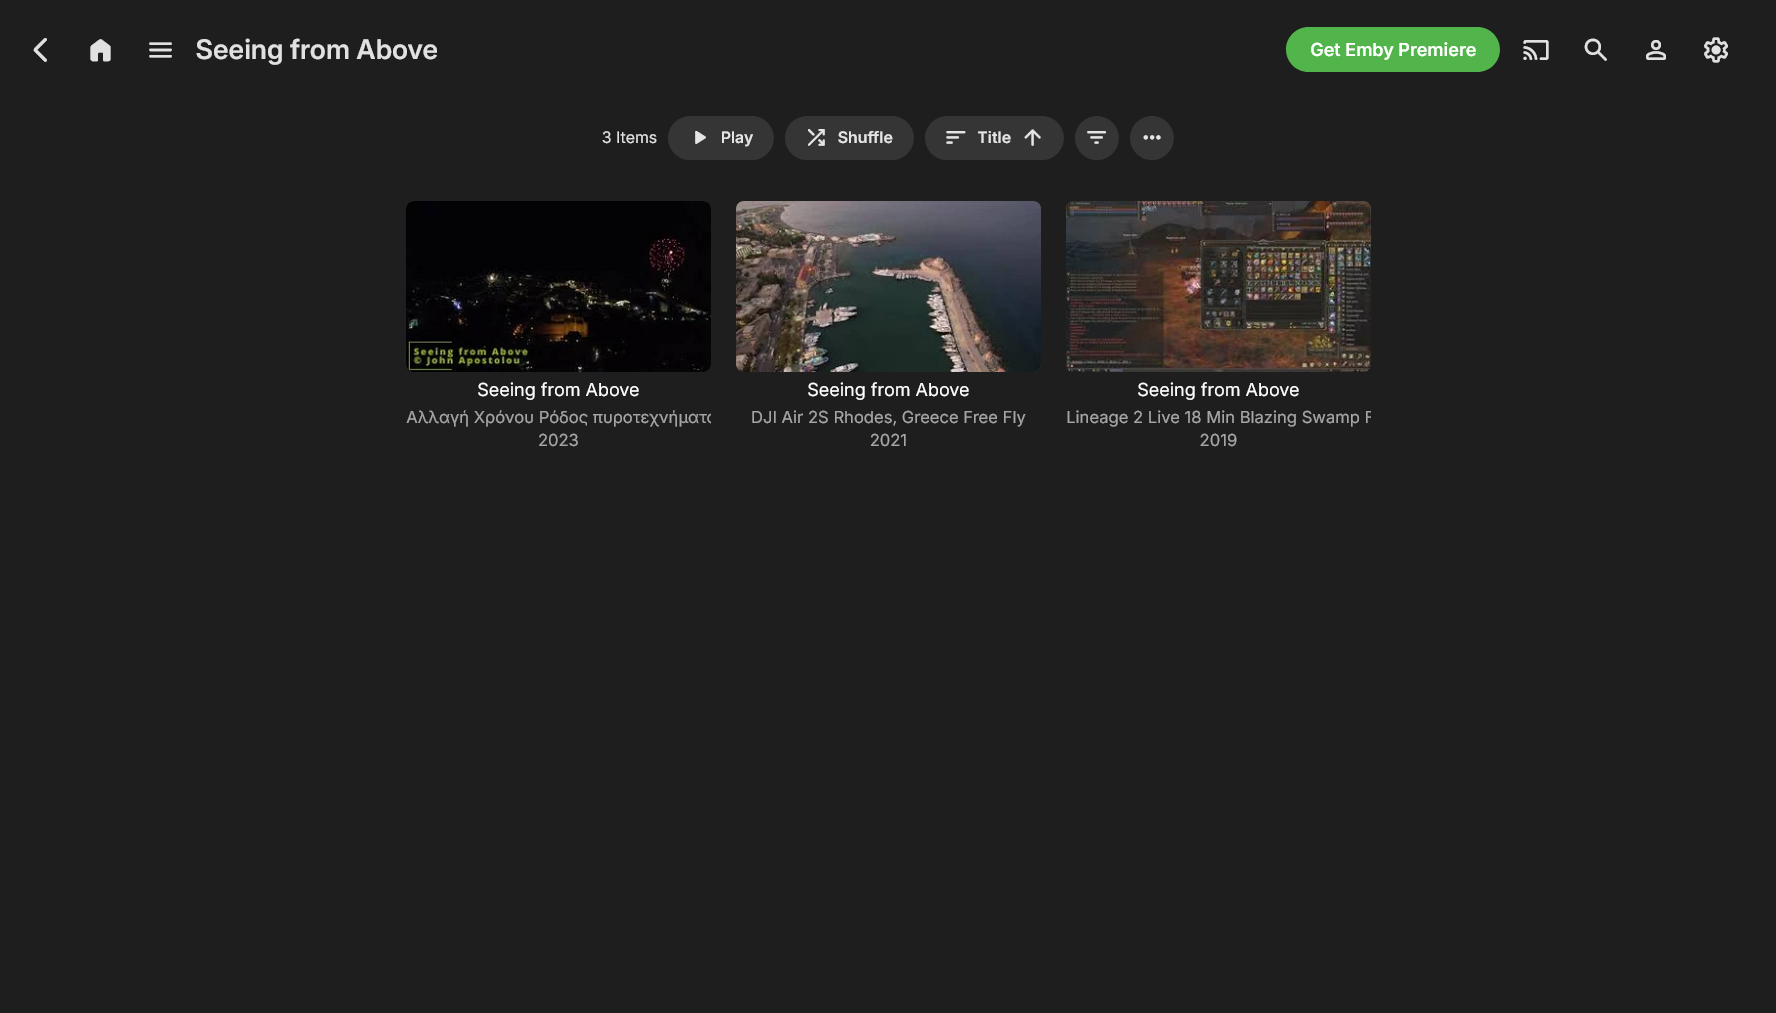Open the filter options icon
The width and height of the screenshot is (1776, 1013).
point(1096,138)
